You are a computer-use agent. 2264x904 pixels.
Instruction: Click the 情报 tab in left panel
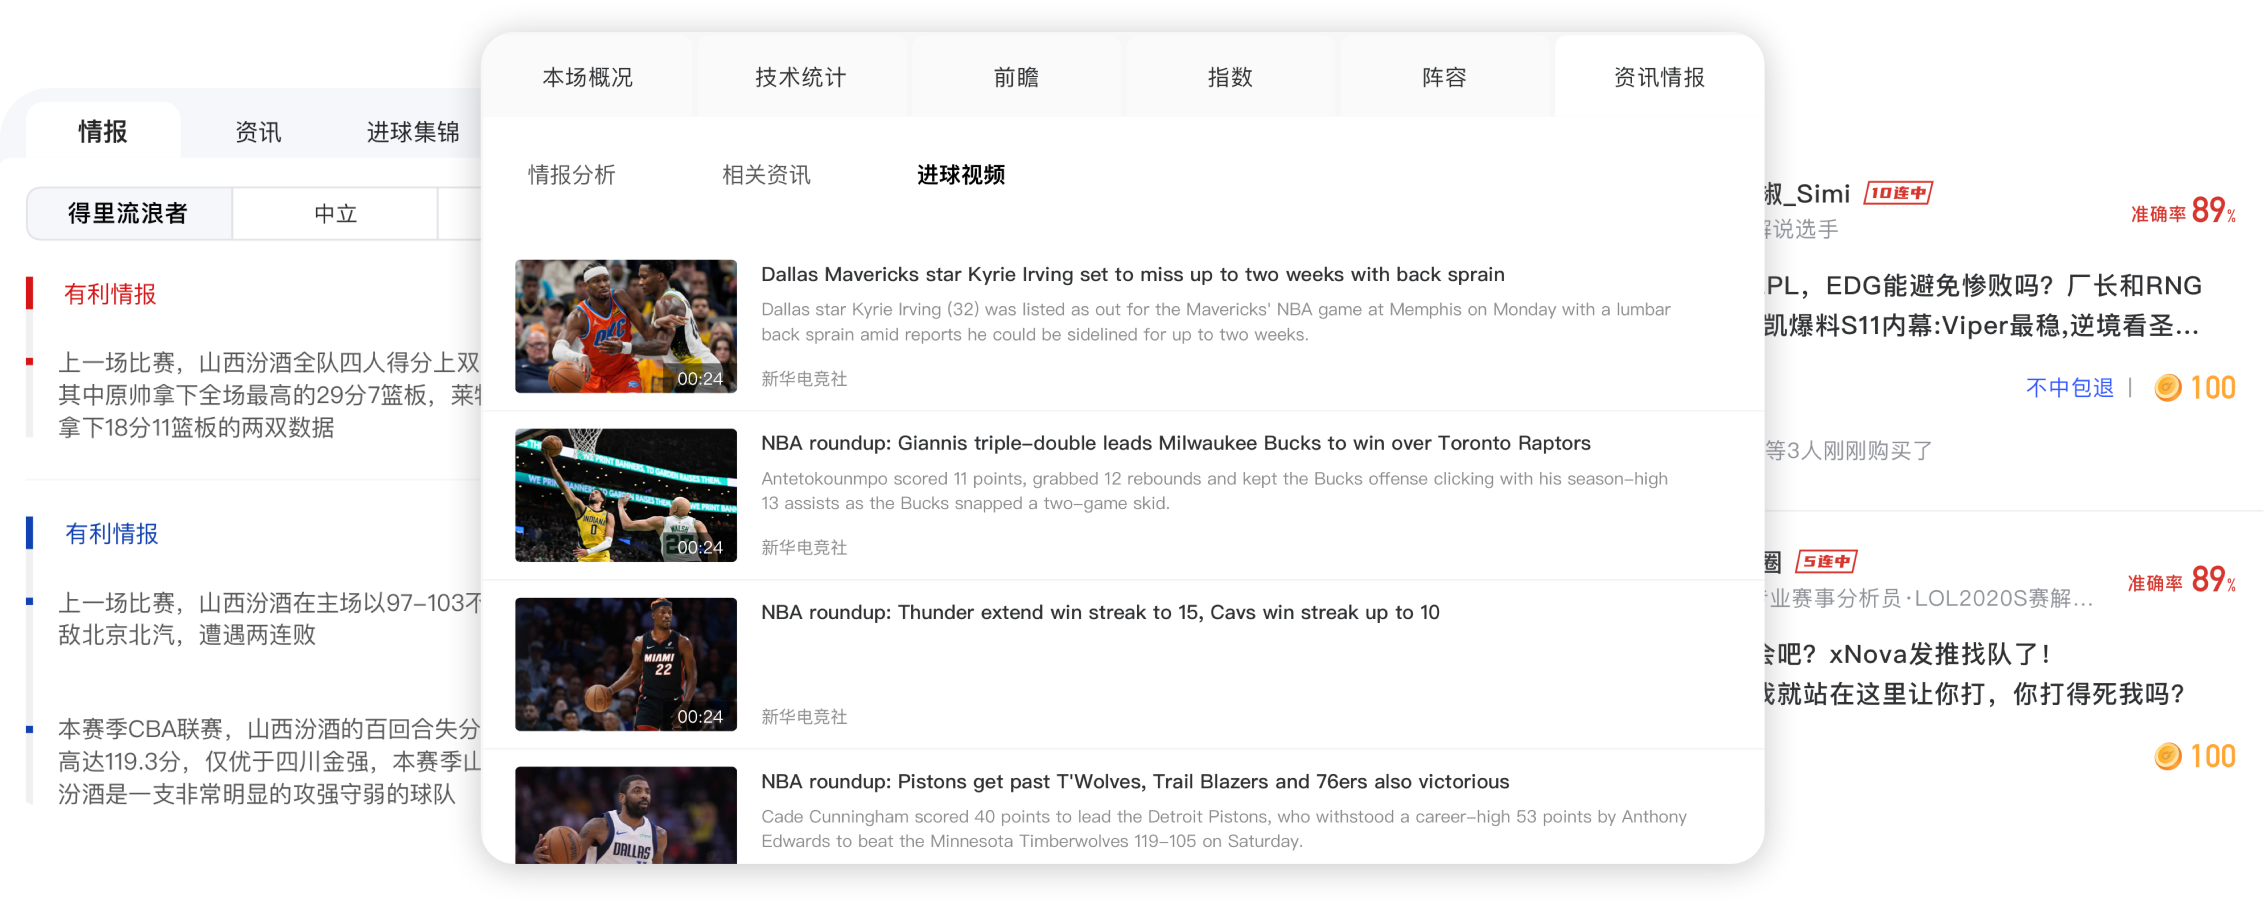(x=103, y=131)
